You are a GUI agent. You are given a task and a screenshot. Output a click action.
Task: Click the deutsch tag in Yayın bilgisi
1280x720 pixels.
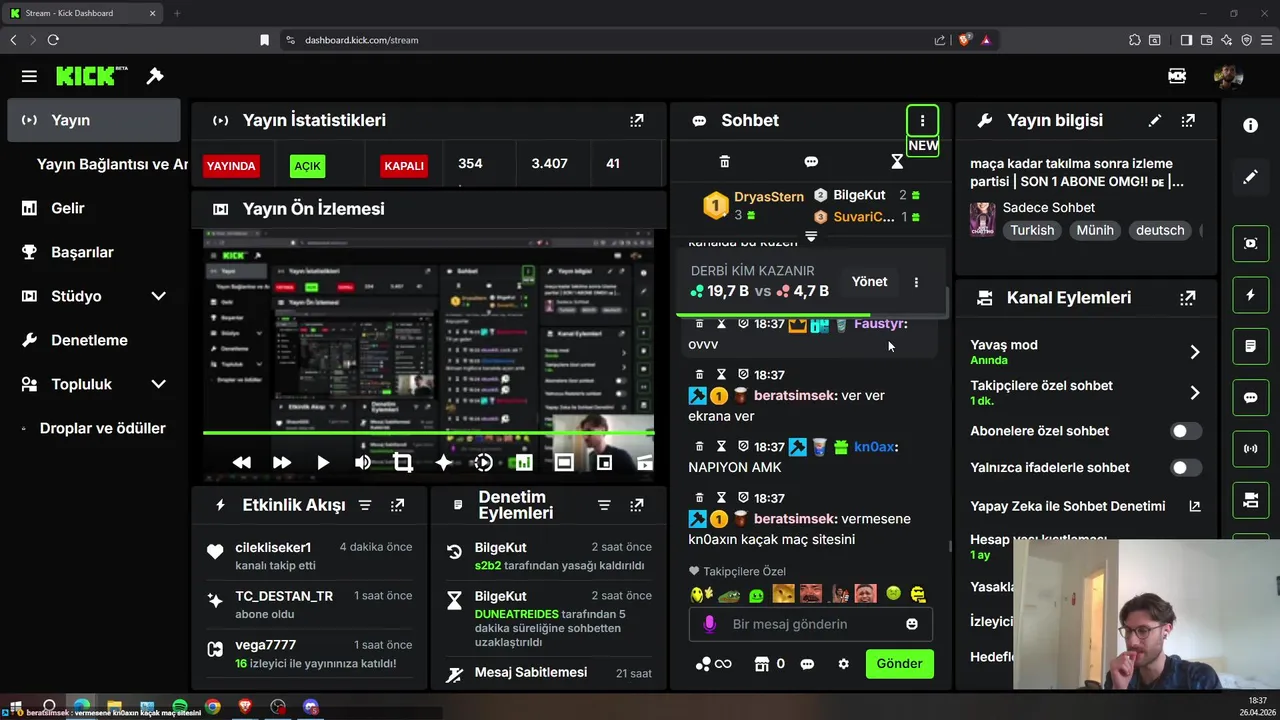1160,230
